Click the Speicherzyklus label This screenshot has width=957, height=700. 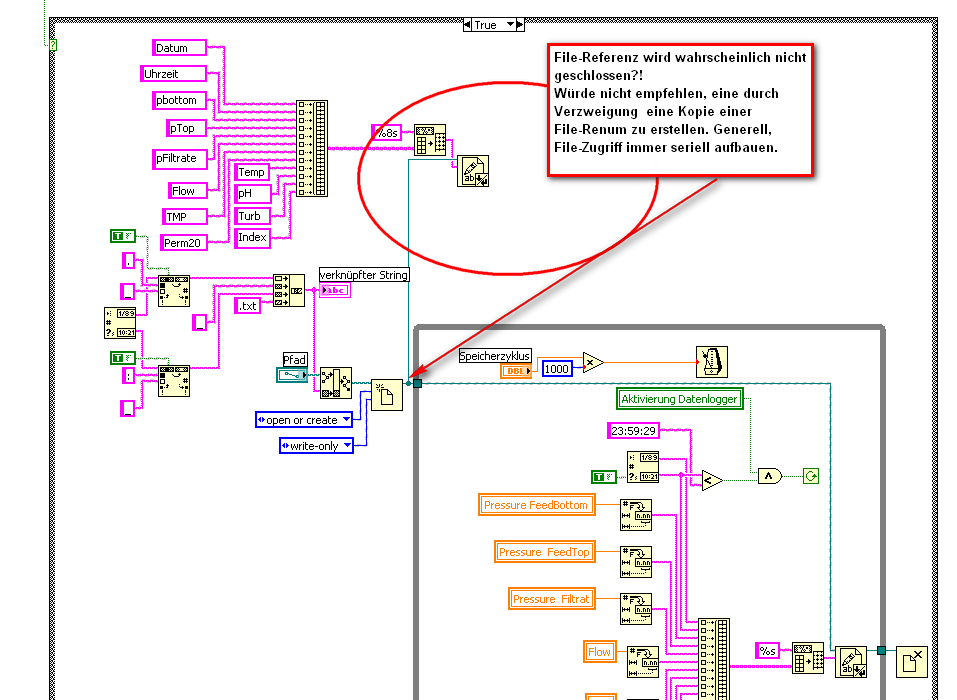click(x=495, y=355)
